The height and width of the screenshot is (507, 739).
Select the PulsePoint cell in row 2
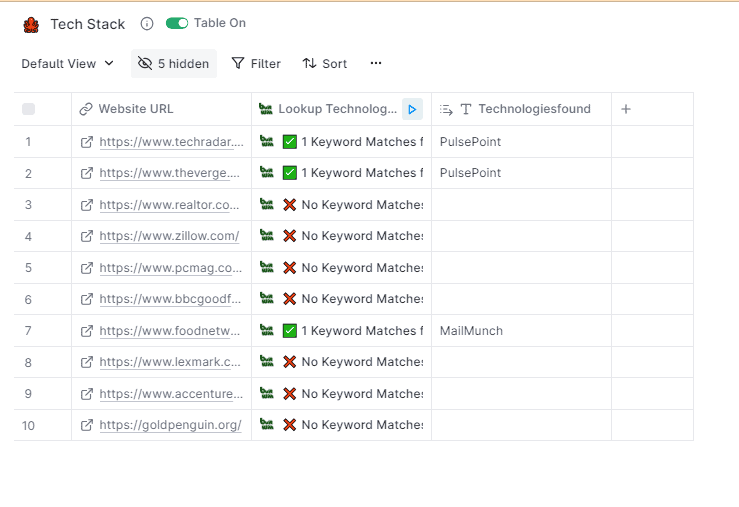pos(521,173)
